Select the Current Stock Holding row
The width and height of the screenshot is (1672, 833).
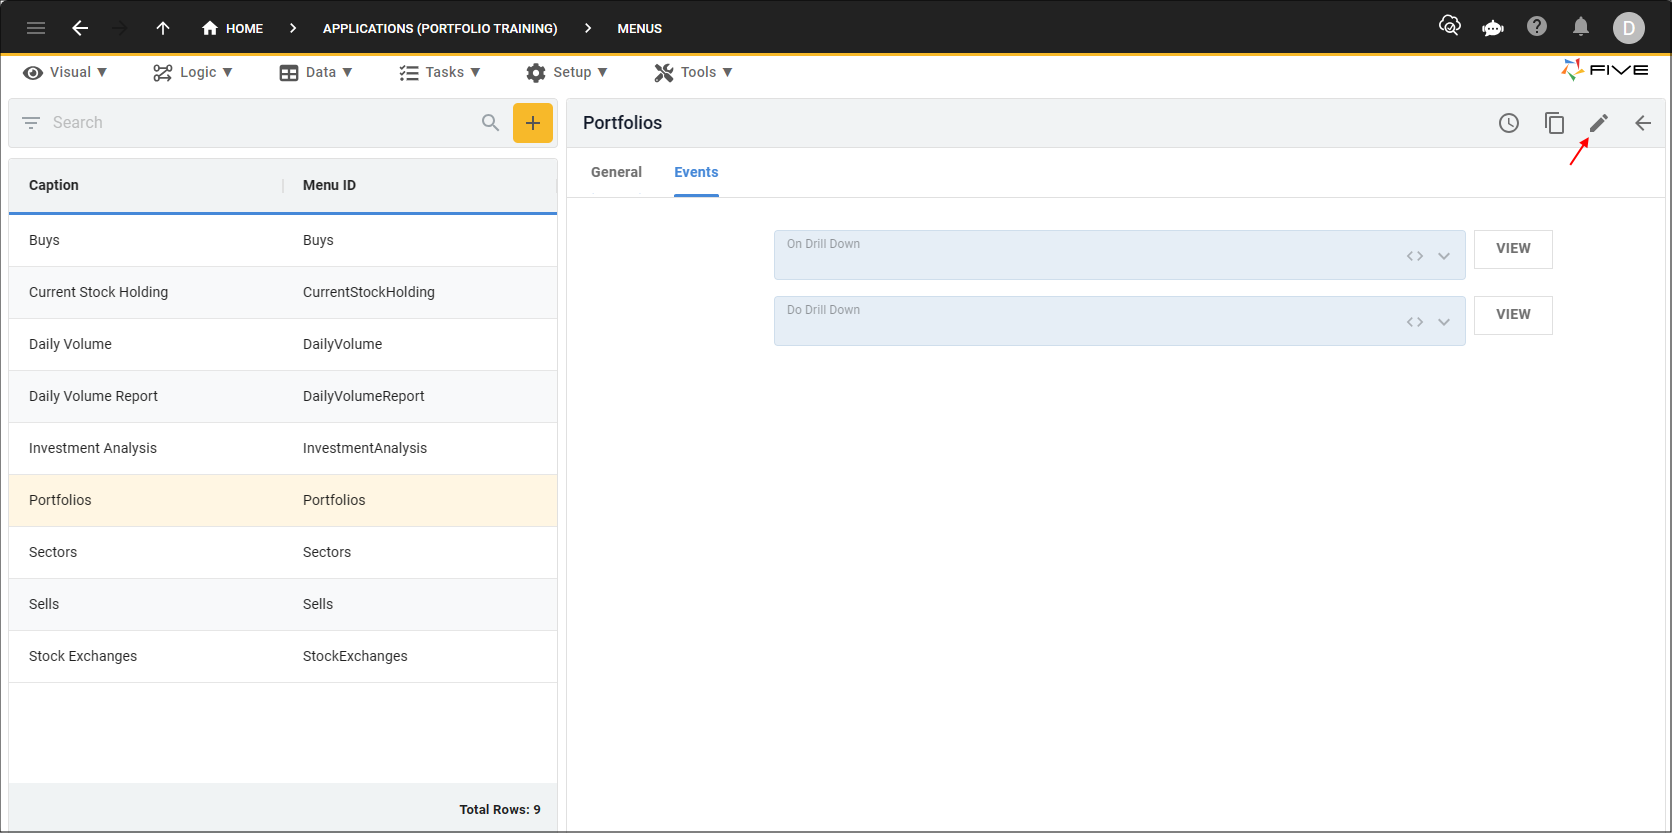coord(283,292)
